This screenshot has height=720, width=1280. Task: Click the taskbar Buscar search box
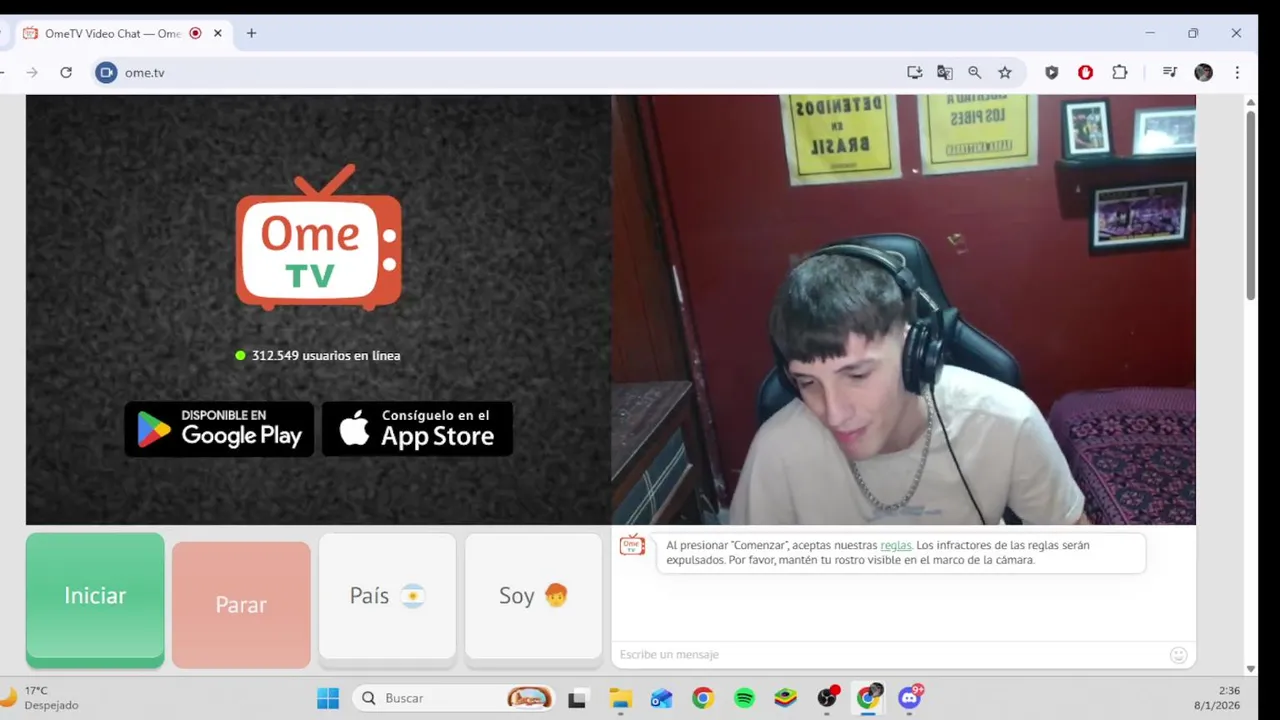454,698
